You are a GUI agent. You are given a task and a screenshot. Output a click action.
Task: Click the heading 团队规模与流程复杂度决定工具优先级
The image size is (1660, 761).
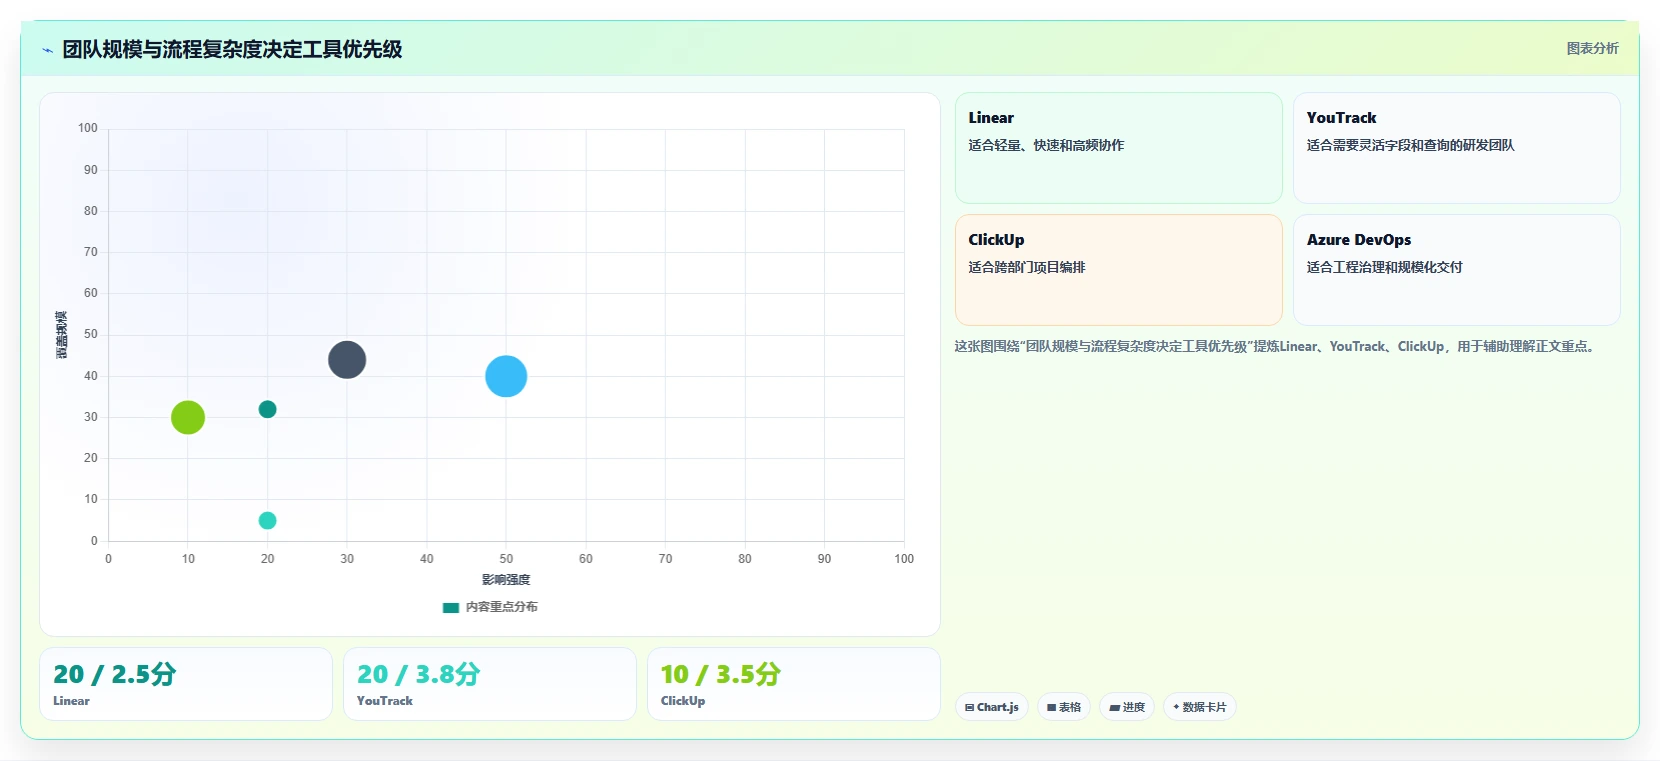[x=232, y=49]
